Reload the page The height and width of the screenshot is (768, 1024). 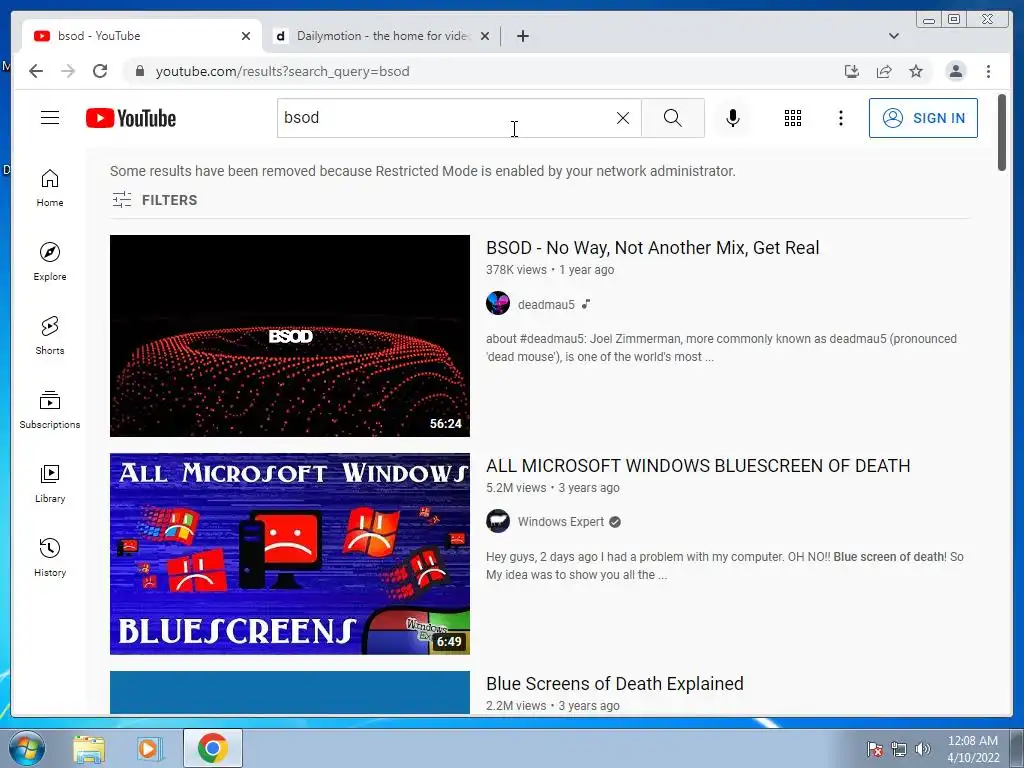point(100,71)
